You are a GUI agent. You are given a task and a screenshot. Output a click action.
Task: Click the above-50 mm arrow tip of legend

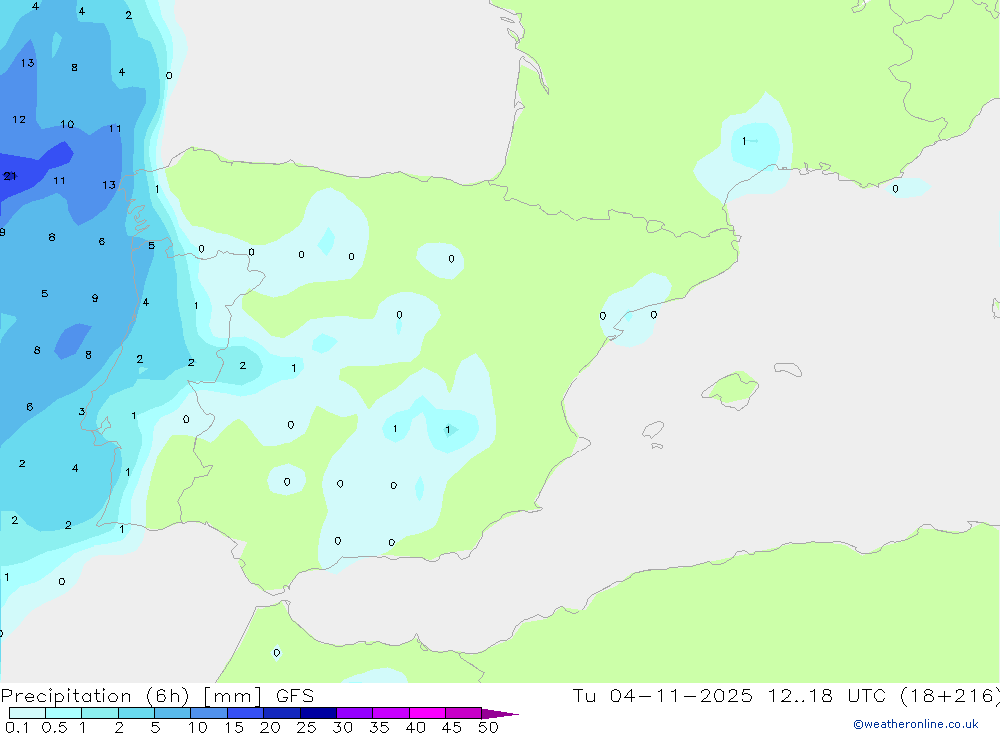coord(501,713)
